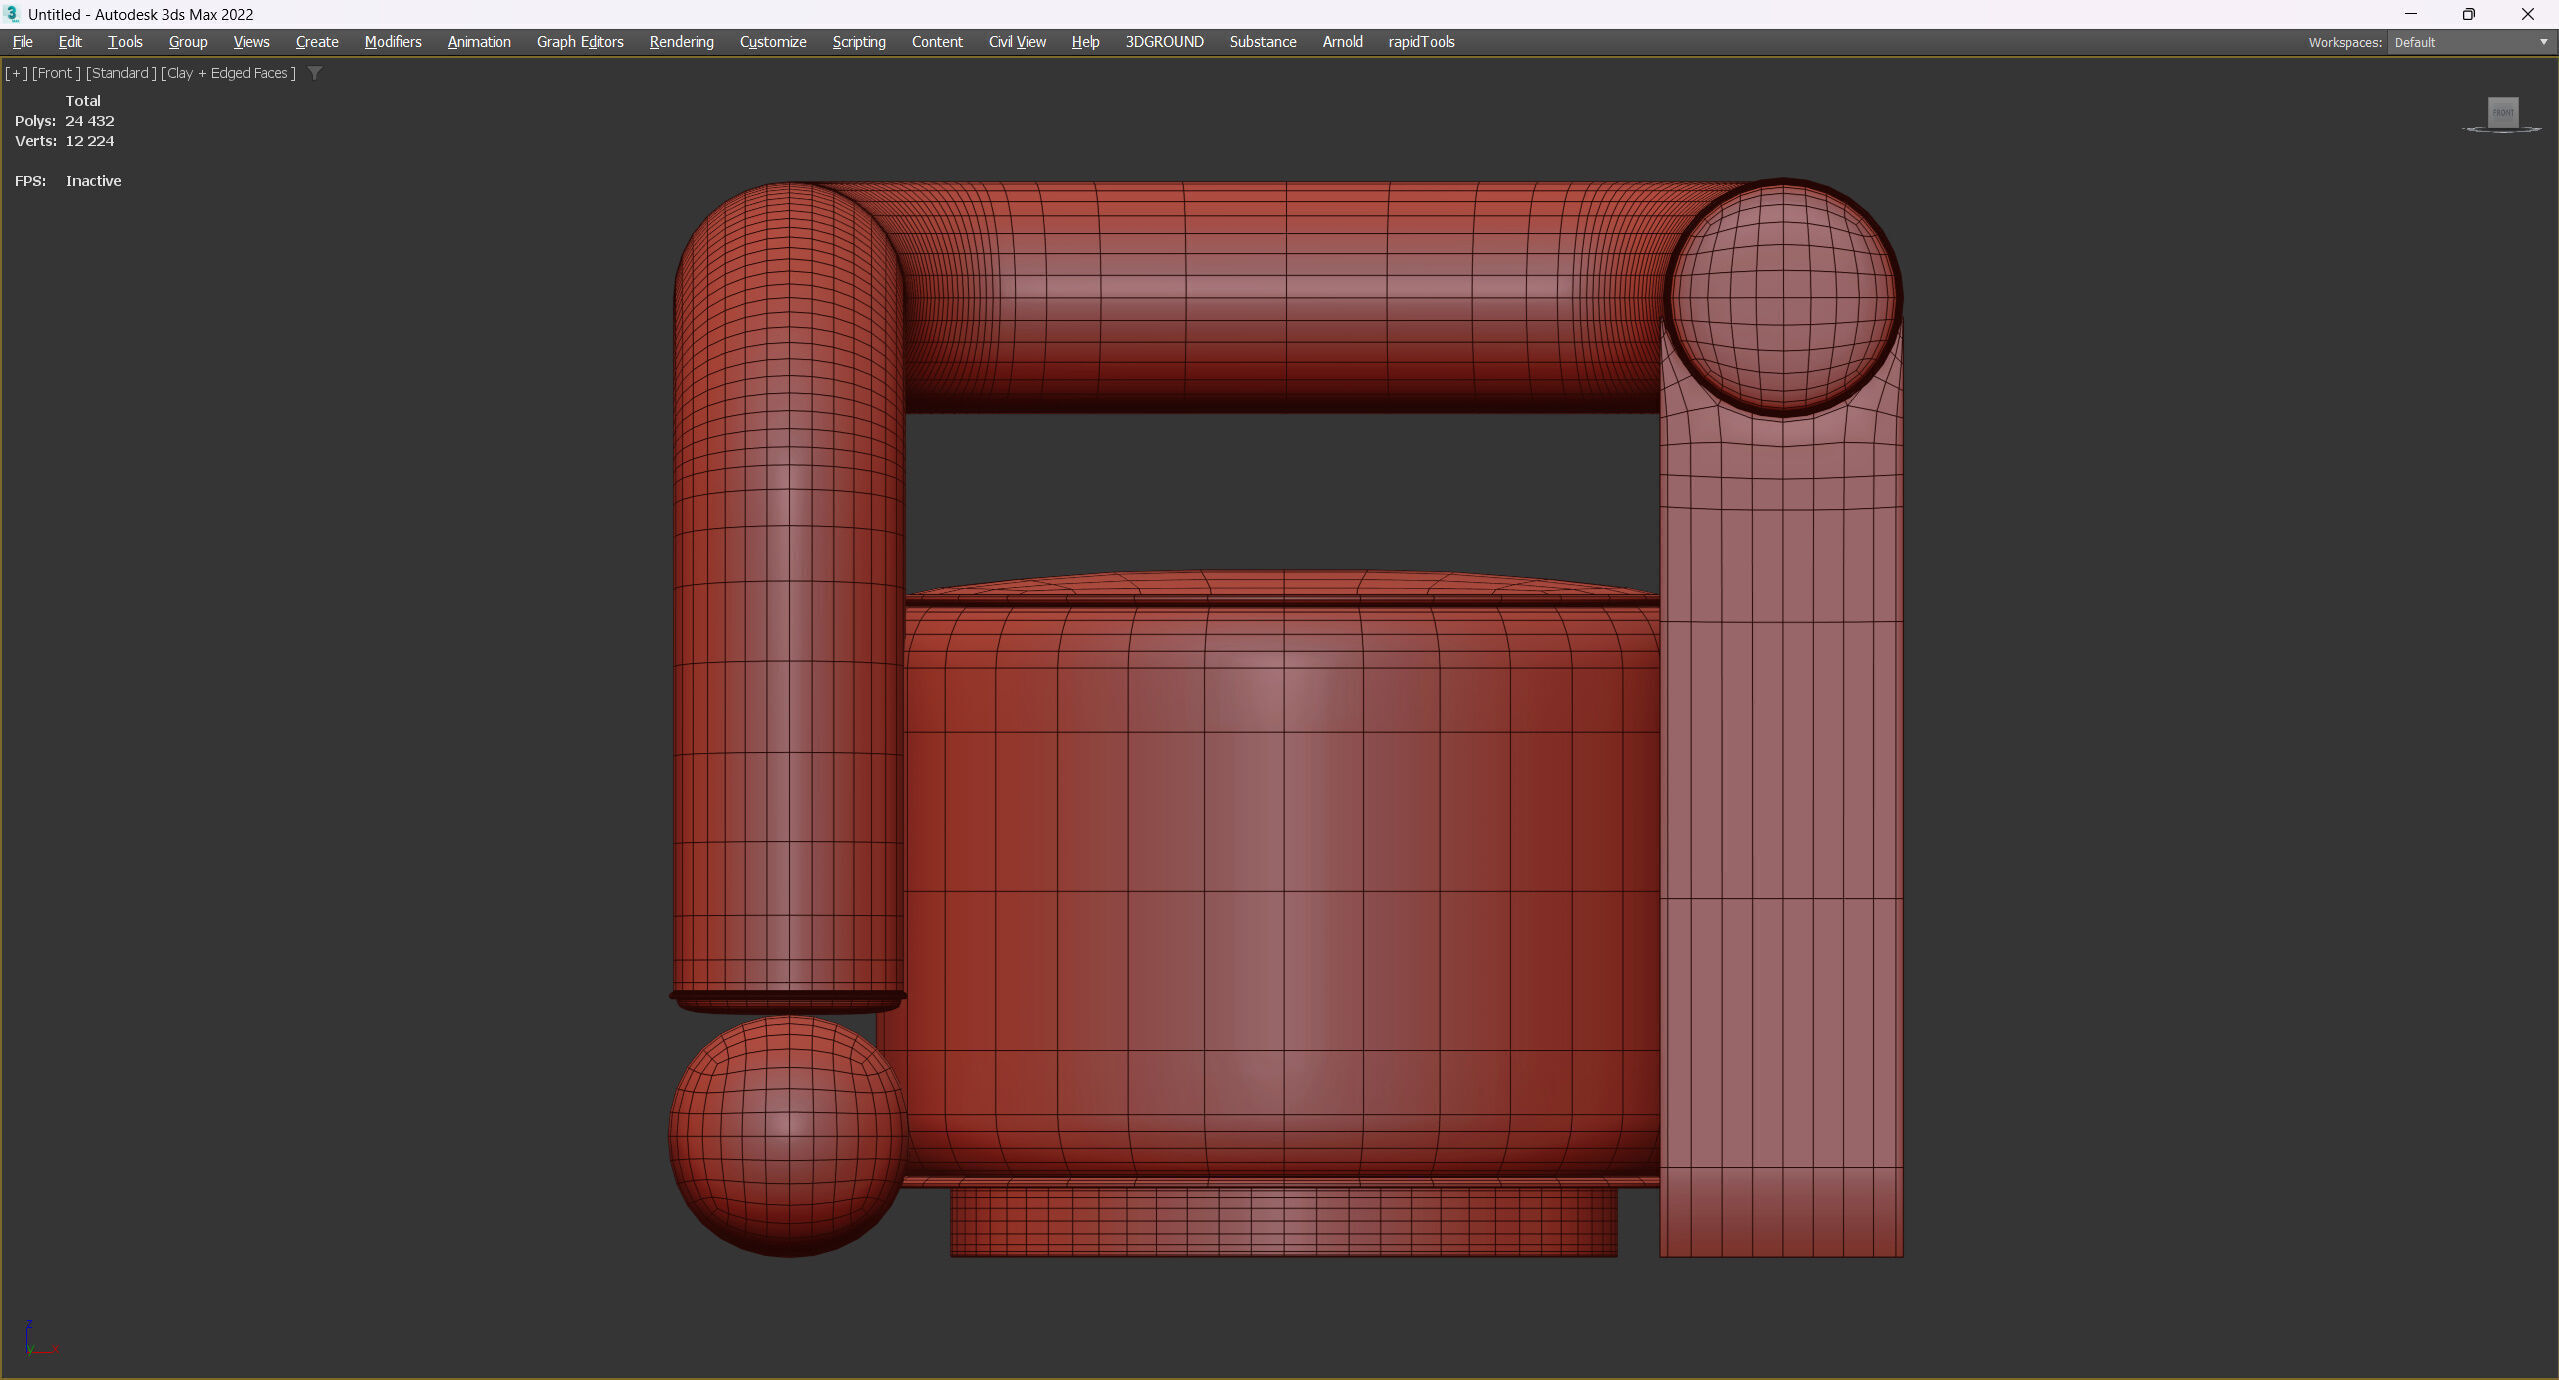The image size is (2559, 1380).
Task: Open the 3DGROUND menu
Action: click(x=1164, y=42)
